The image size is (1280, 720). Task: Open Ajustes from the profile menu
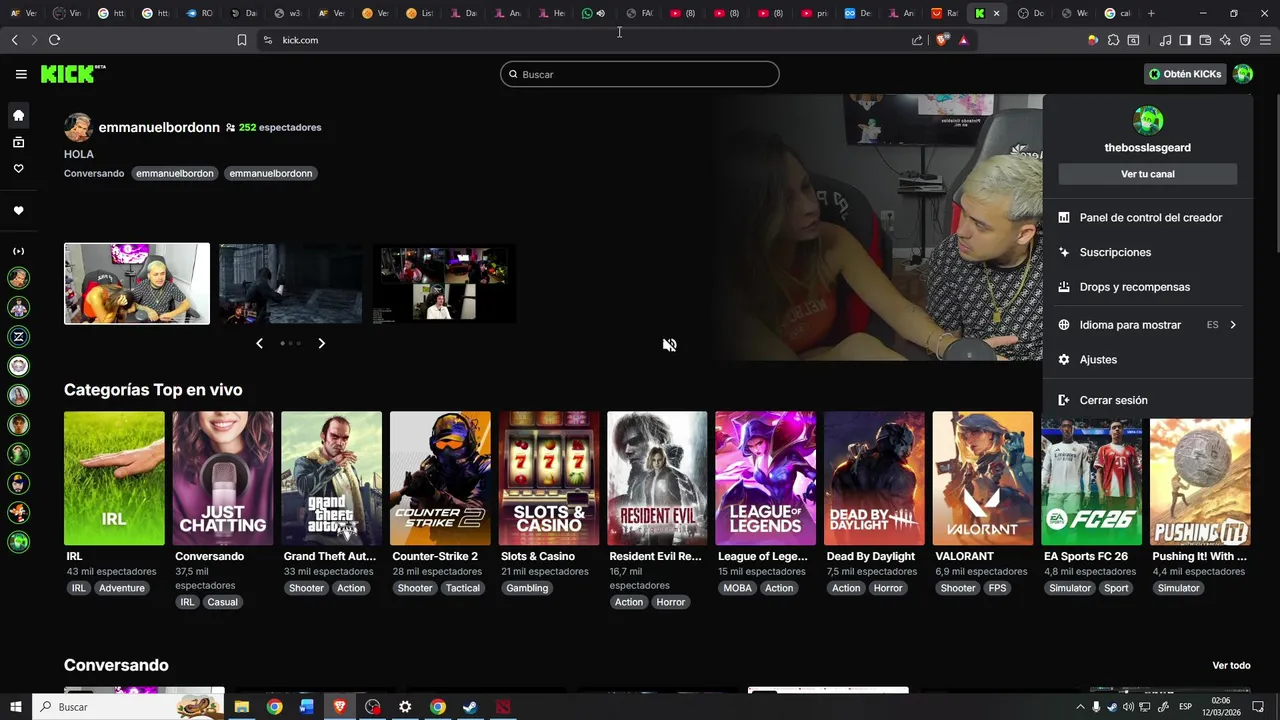click(1148, 360)
